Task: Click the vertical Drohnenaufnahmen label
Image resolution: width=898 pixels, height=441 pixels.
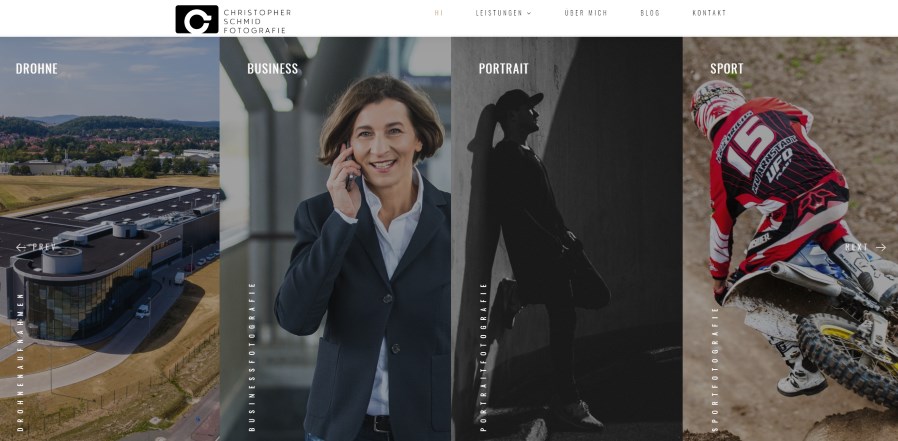Action: click(21, 362)
